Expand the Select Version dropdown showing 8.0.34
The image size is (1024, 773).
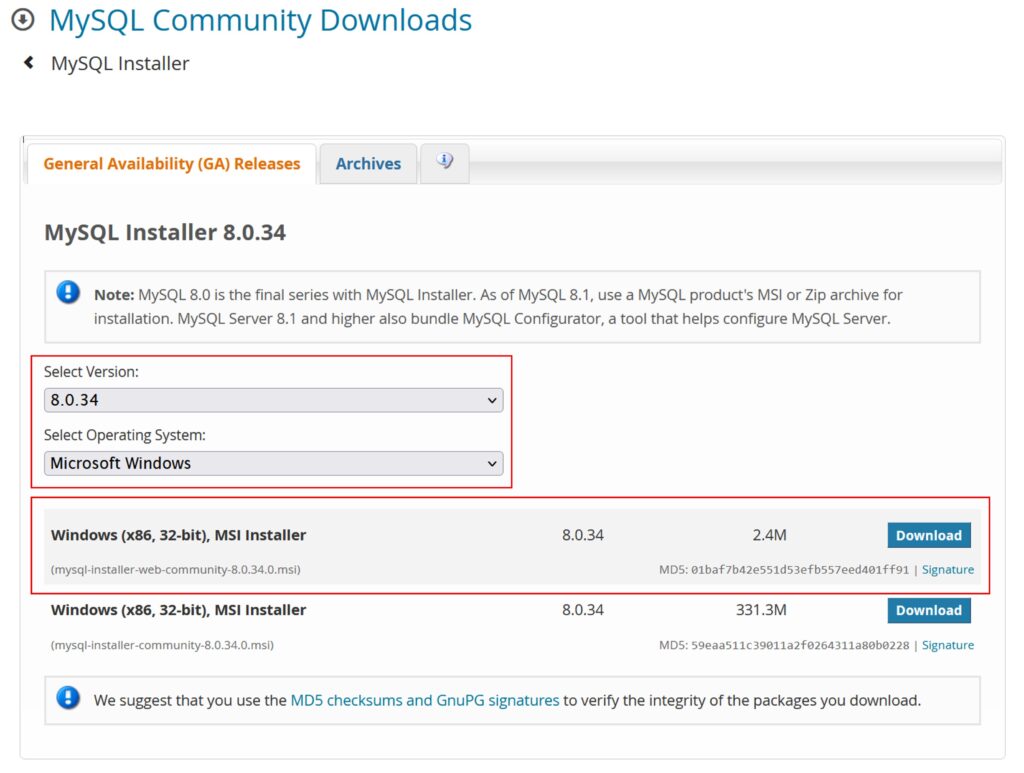273,400
